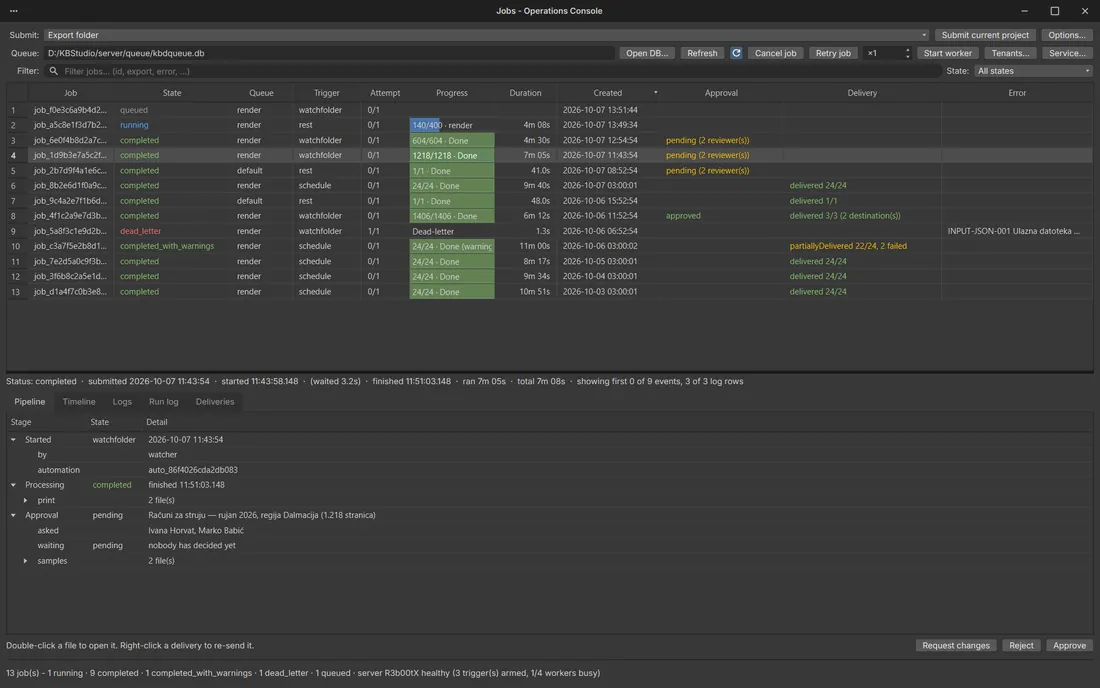Expand the print files node
Image resolution: width=1100 pixels, height=688 pixels.
pyautogui.click(x=26, y=500)
